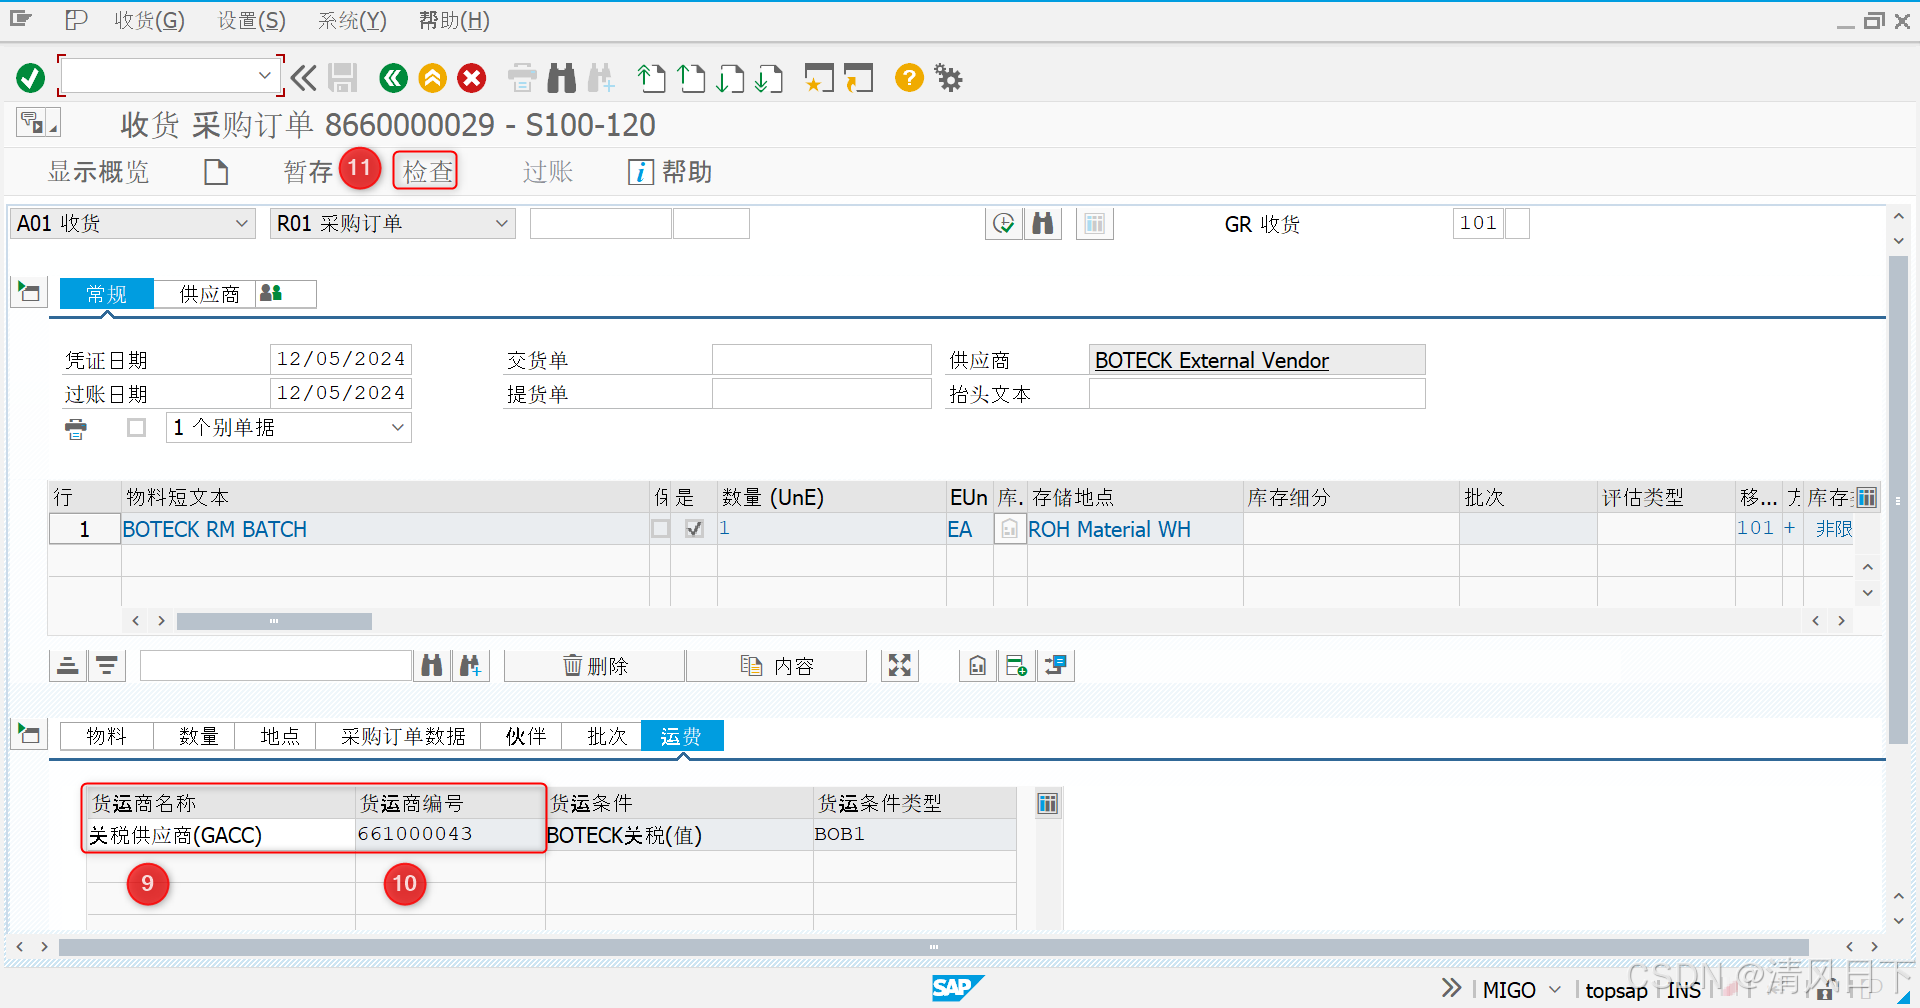Viewport: 1920px width, 1008px height.
Task: Click the First Page icon
Action: click(652, 78)
